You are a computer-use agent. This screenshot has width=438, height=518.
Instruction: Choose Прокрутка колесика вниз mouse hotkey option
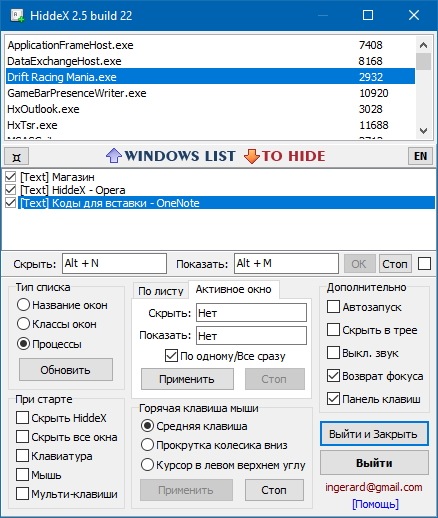point(147,445)
